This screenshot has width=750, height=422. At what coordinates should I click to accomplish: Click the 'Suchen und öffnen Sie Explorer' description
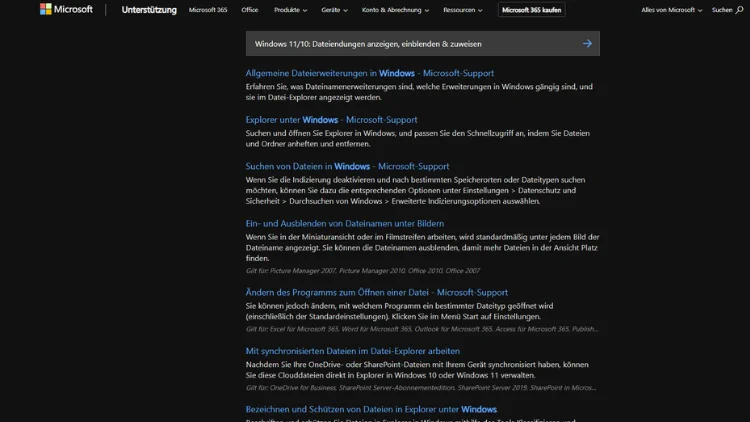[x=418, y=138]
